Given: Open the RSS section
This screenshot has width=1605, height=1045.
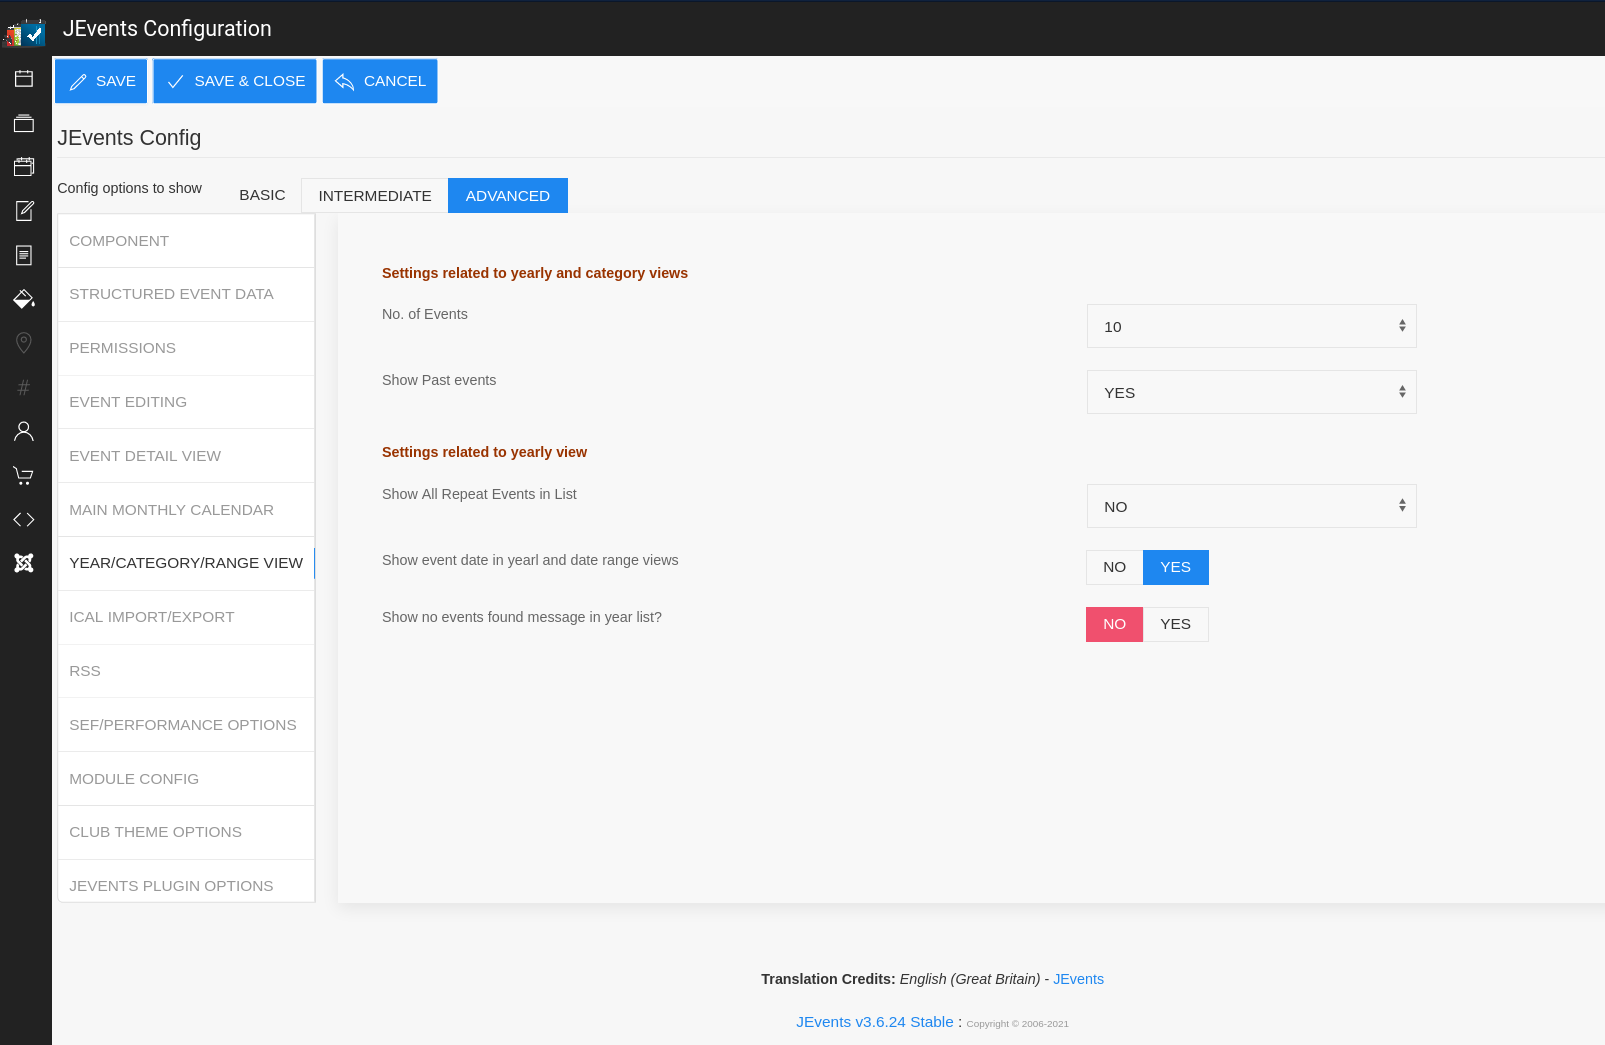Looking at the screenshot, I should point(186,671).
